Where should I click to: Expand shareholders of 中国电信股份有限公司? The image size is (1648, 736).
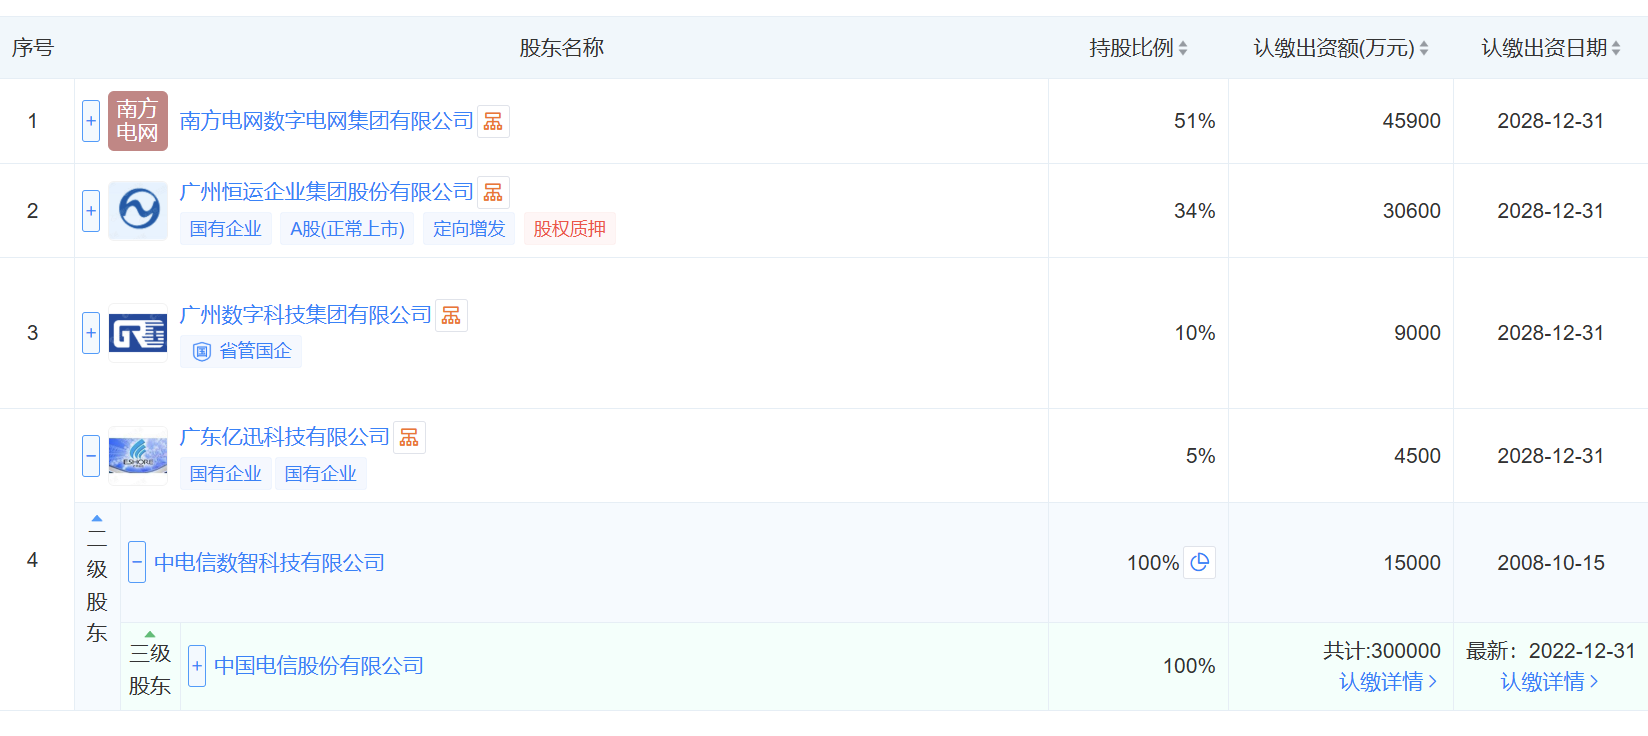point(197,666)
